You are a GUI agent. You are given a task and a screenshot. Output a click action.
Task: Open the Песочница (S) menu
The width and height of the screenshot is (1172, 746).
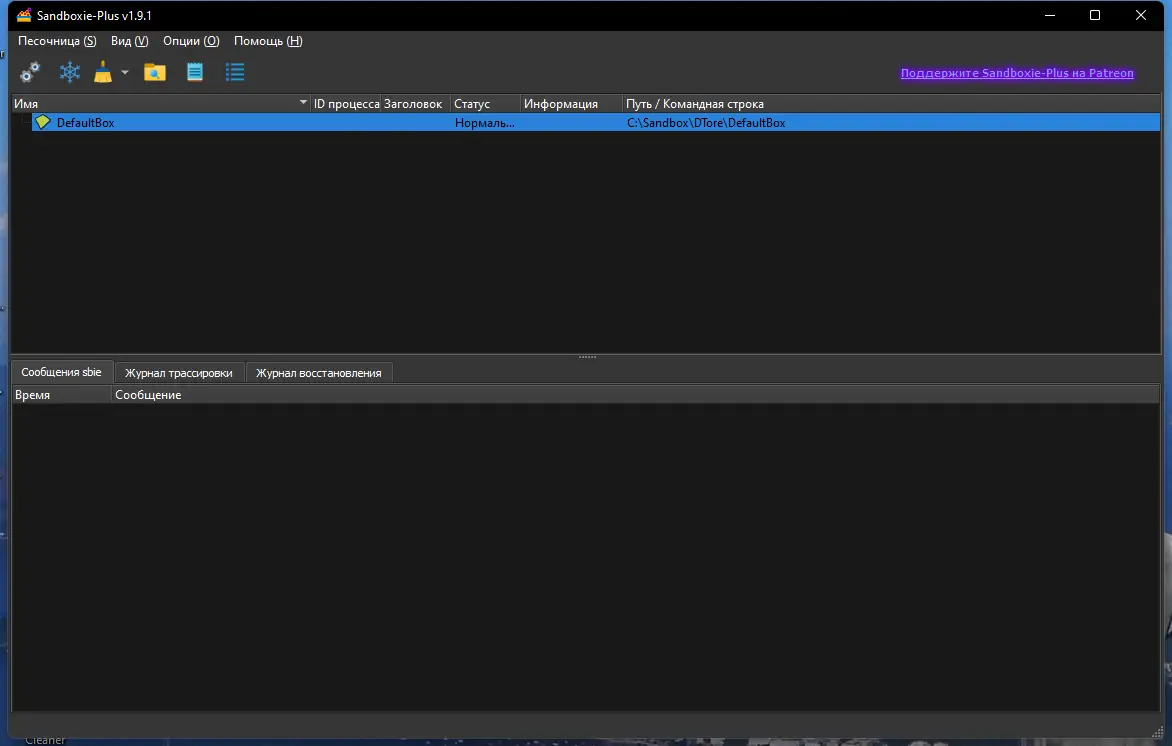coord(57,41)
